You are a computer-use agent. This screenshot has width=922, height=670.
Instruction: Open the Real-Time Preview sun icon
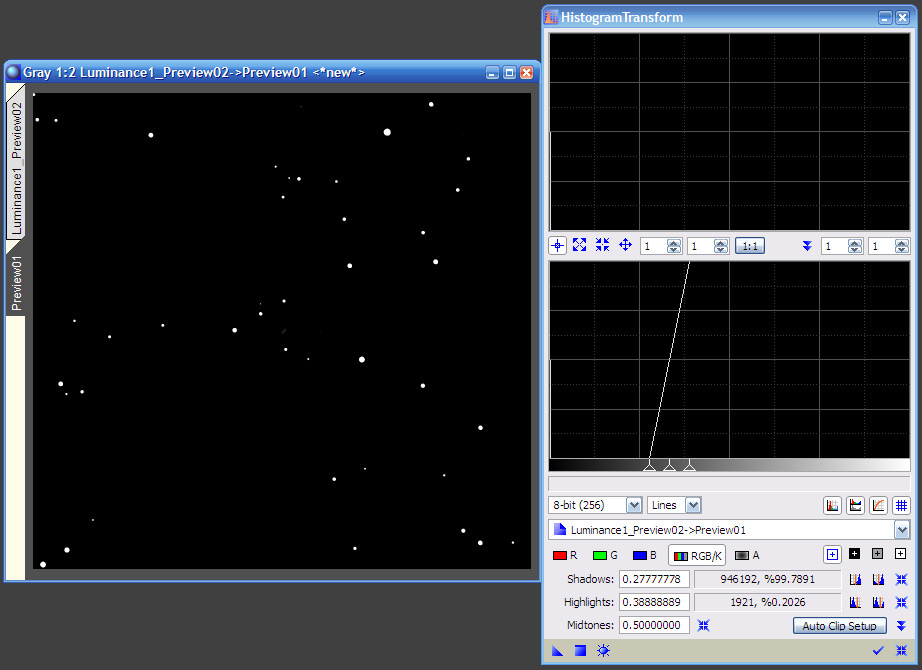(x=603, y=650)
